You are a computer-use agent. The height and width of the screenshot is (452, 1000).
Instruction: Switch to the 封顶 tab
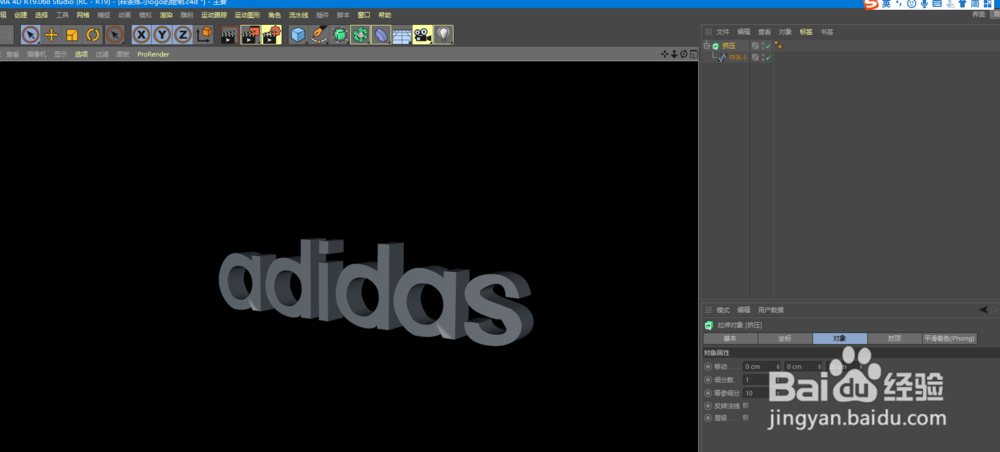click(895, 339)
